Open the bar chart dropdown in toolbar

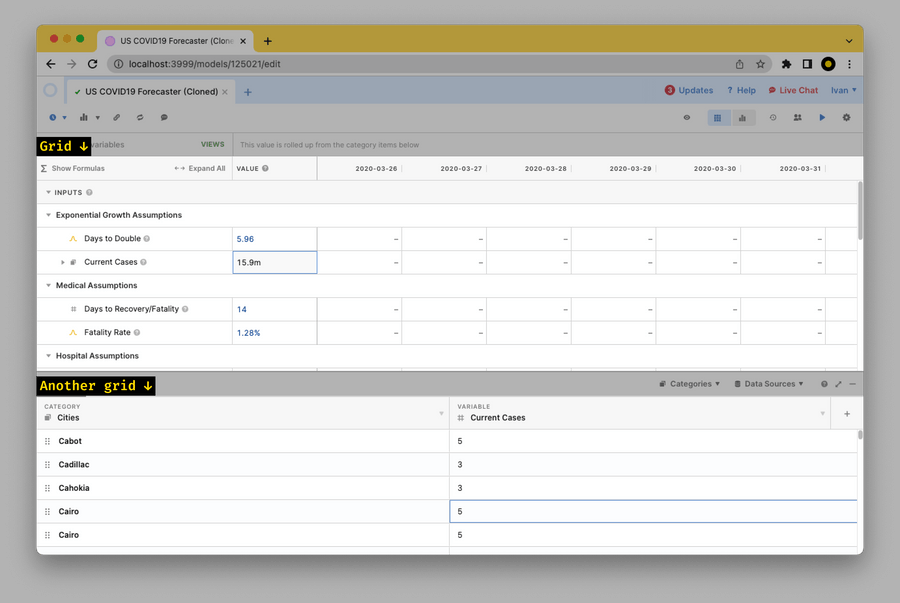[x=89, y=118]
